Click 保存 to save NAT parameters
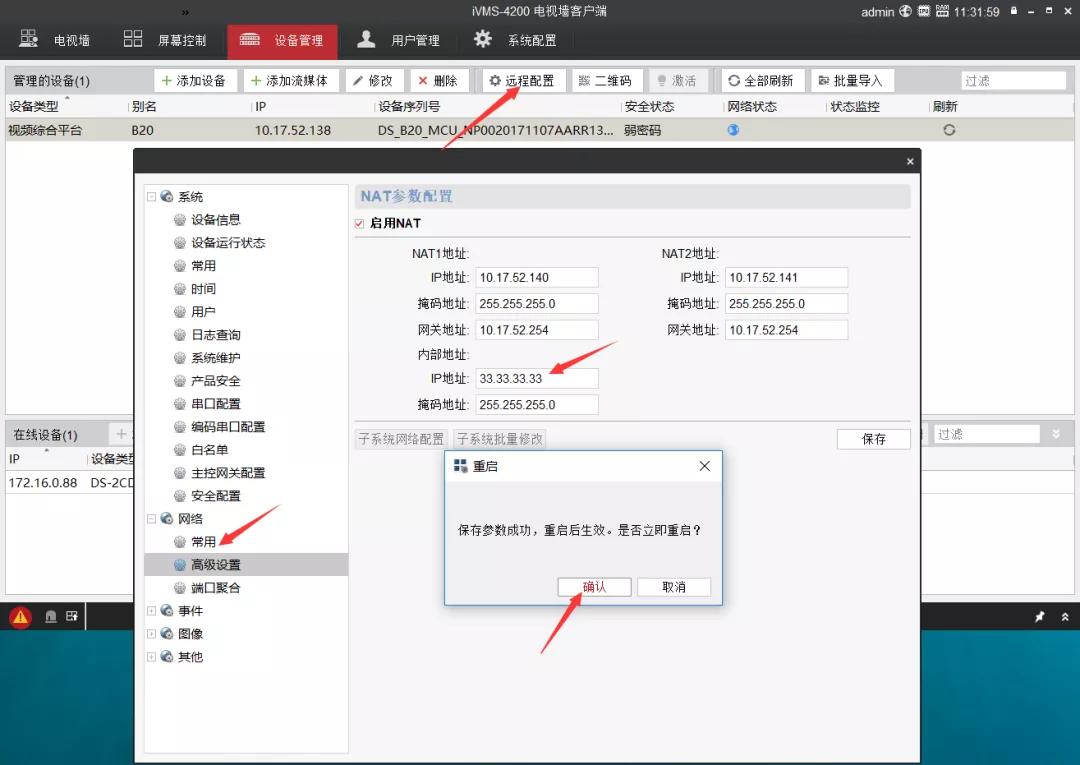Viewport: 1080px width, 765px height. tap(873, 439)
